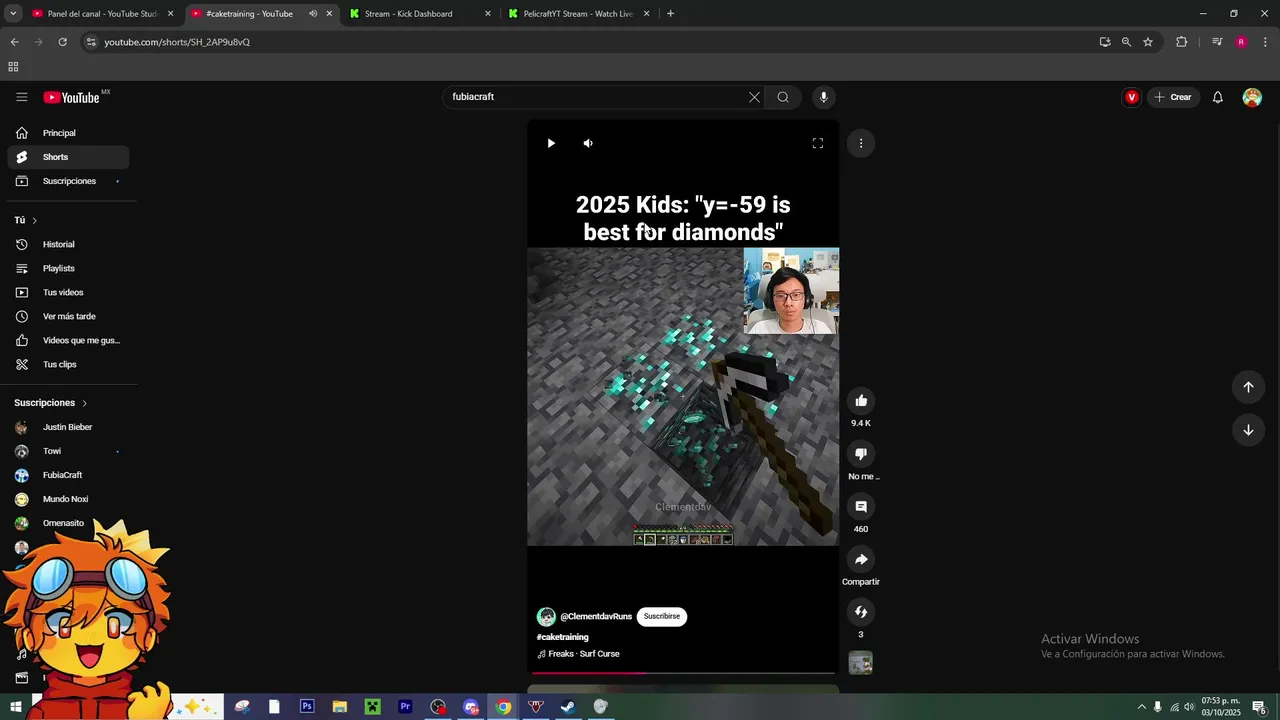1280x720 pixels.
Task: Open Premiere Pro from the taskbar
Action: (405, 707)
